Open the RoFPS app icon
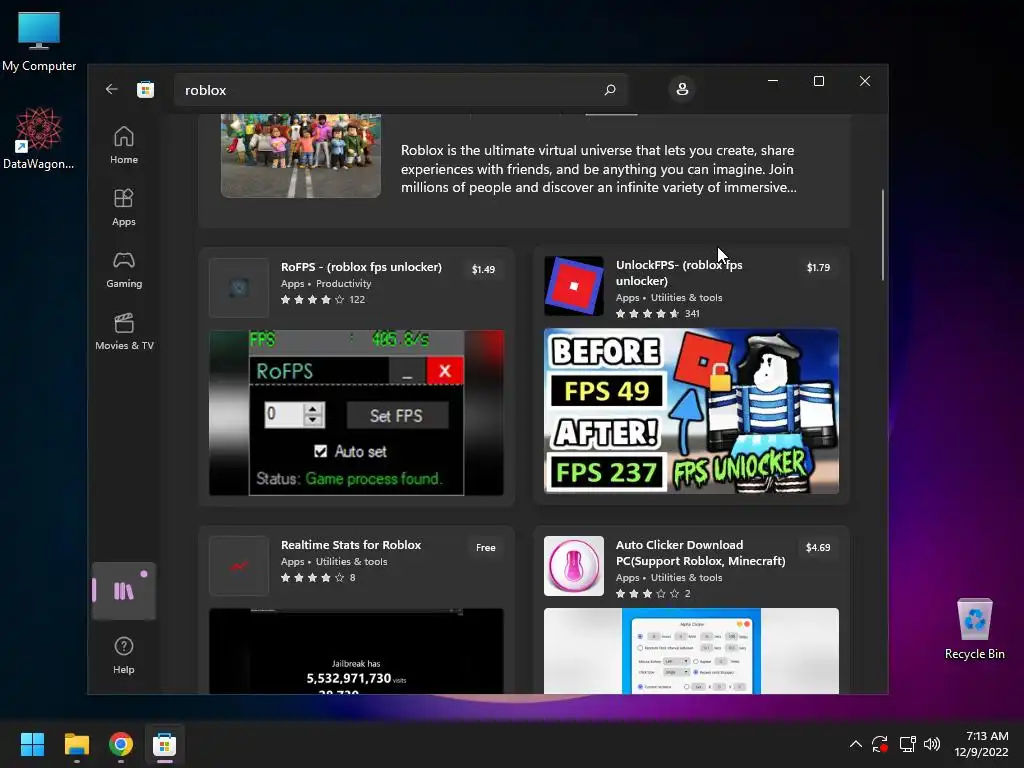 click(x=239, y=287)
